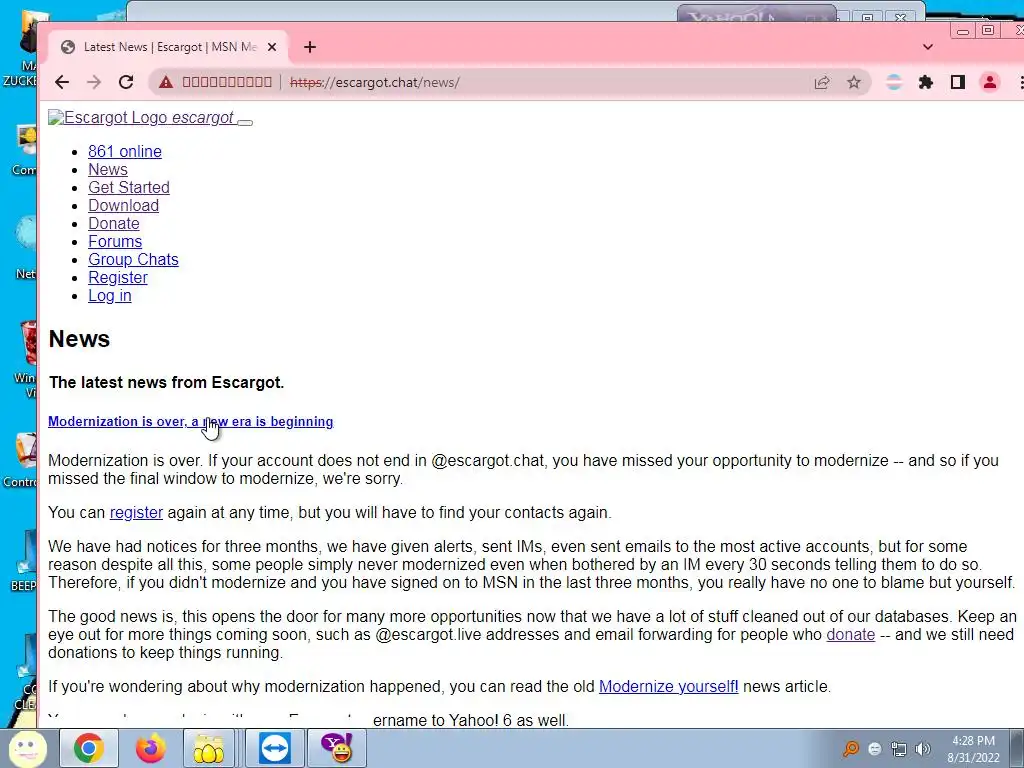Click the Windows Start button
1024x768 pixels.
point(26,748)
